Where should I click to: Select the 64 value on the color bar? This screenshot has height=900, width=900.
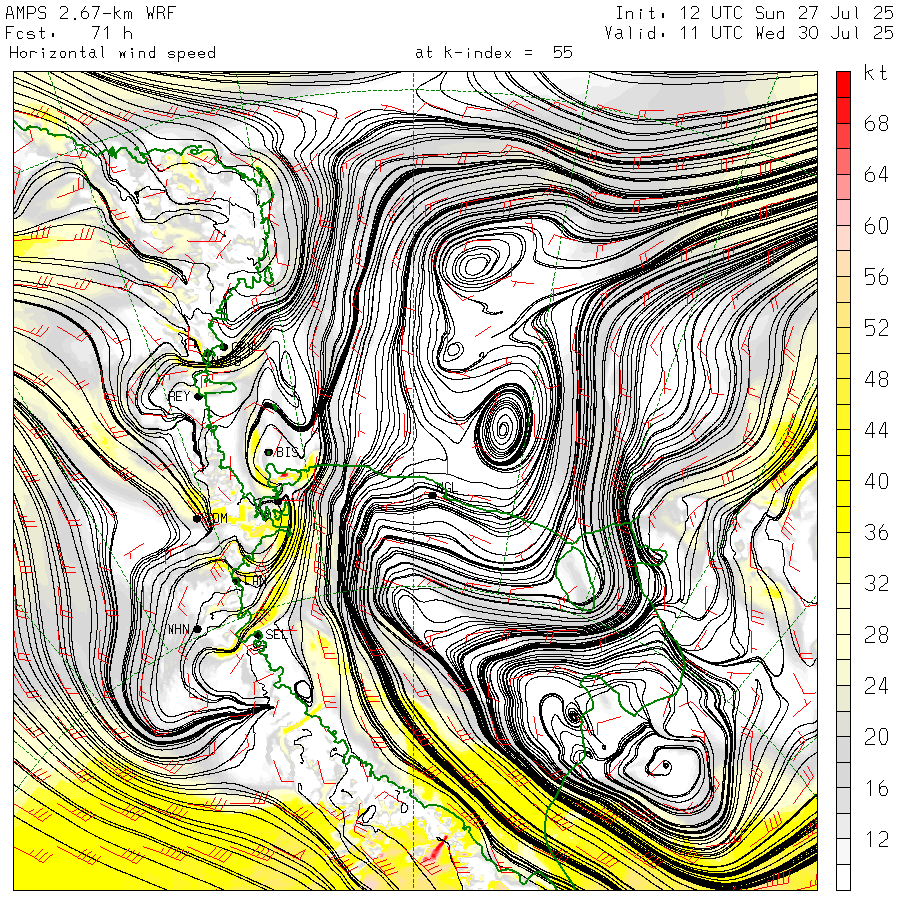[x=876, y=174]
